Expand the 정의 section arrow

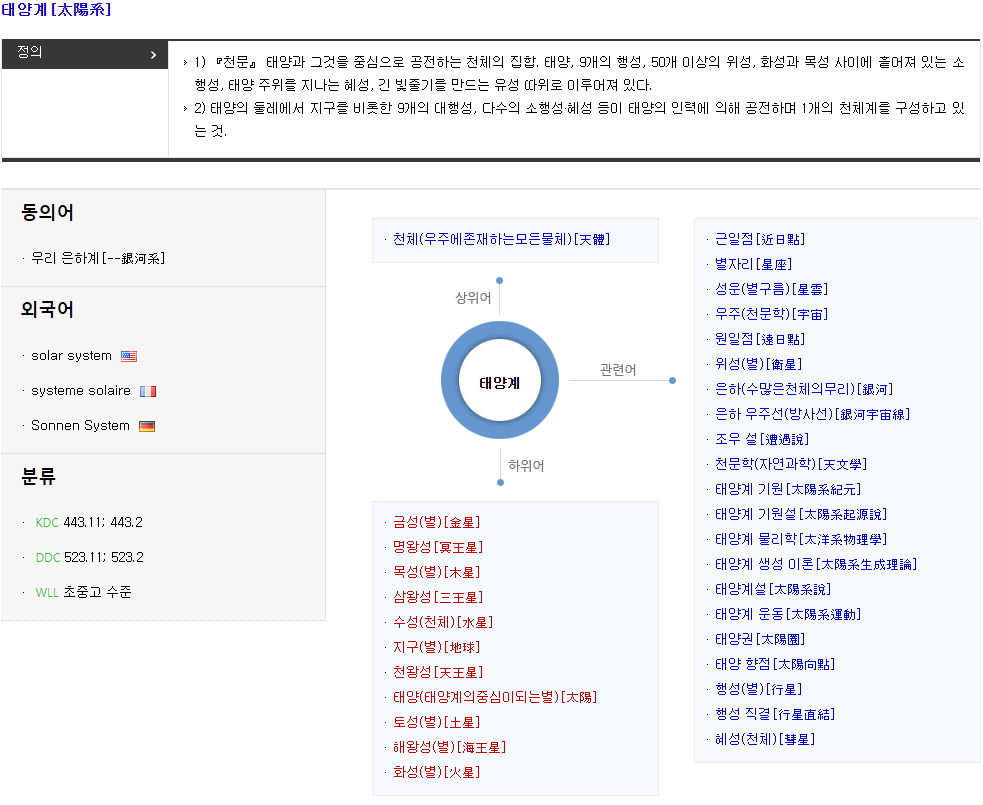tap(153, 54)
